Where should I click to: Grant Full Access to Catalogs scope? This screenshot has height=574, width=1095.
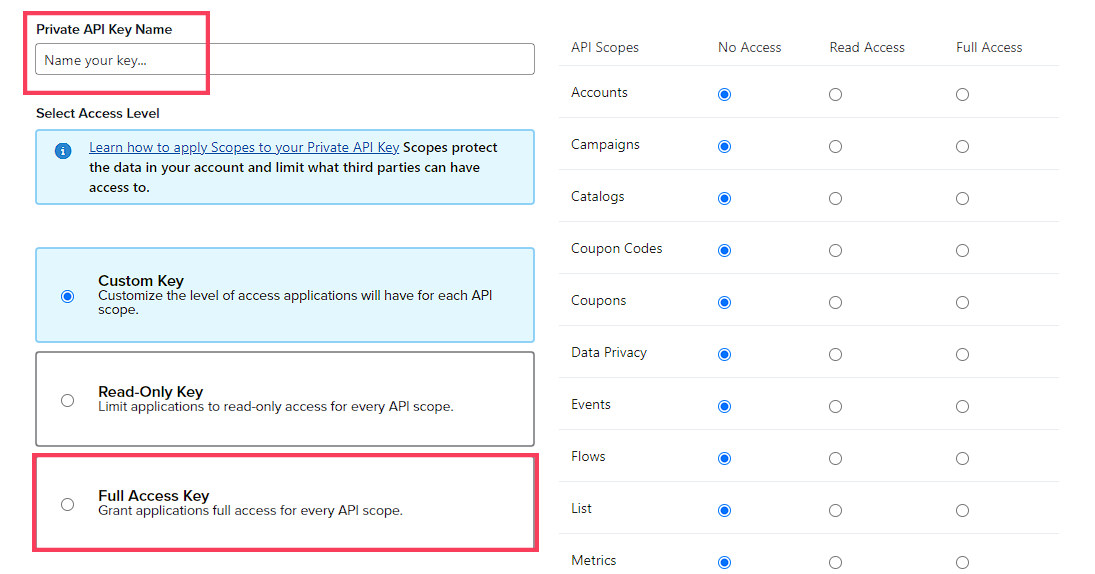click(x=962, y=198)
